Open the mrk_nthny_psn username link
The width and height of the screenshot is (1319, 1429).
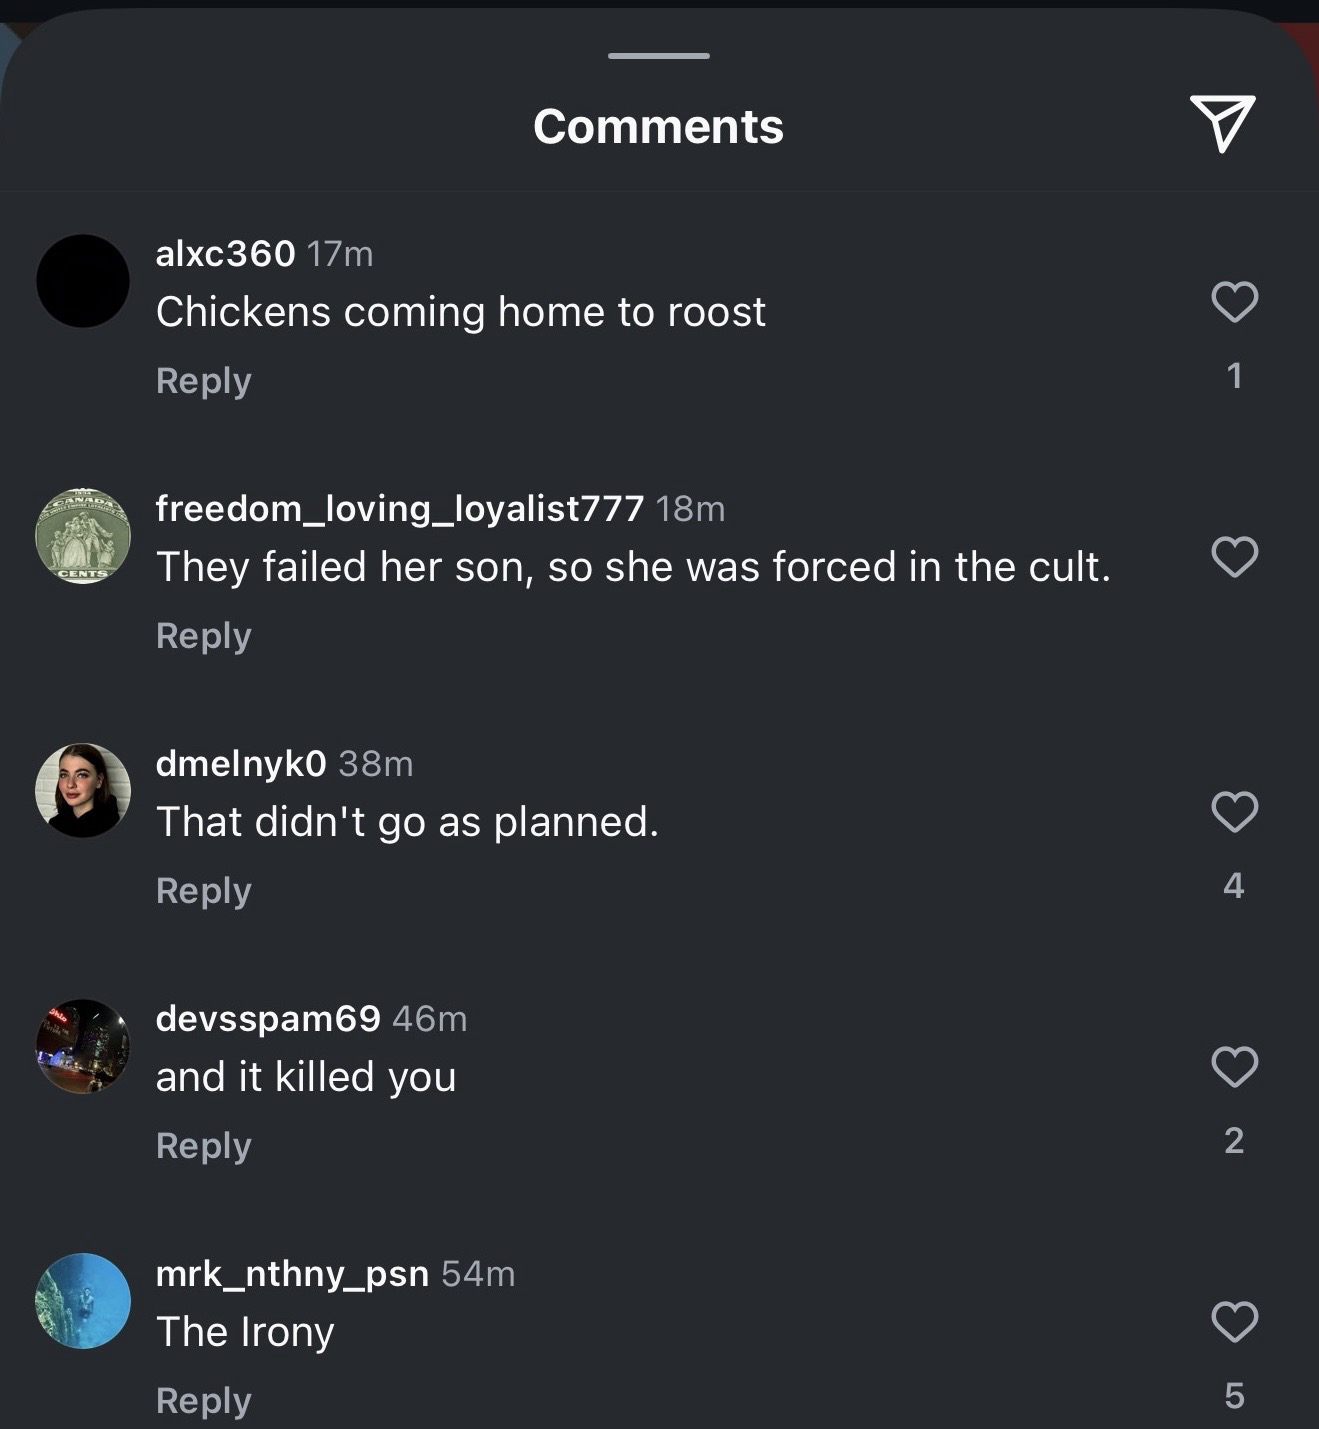click(x=292, y=1274)
